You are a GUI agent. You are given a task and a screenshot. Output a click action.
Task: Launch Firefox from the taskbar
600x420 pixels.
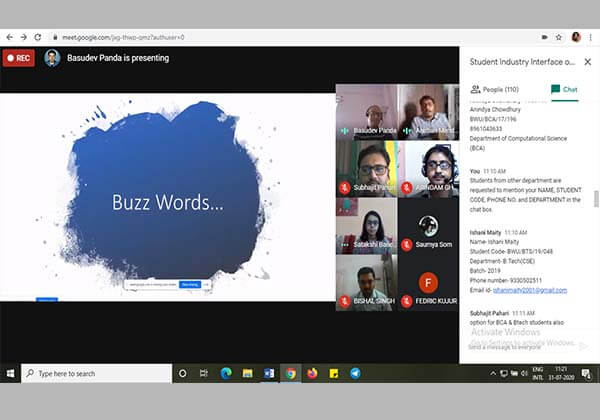pos(312,373)
